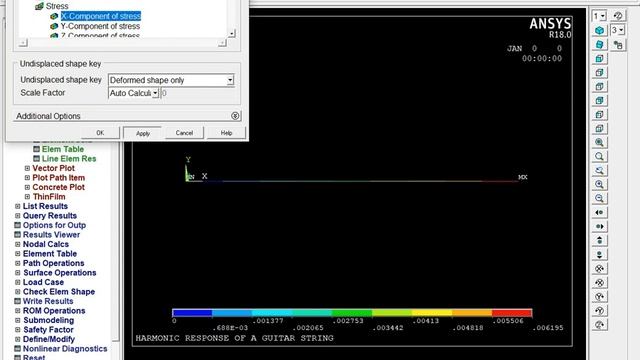Switch to Top View icon

[x=599, y=87]
